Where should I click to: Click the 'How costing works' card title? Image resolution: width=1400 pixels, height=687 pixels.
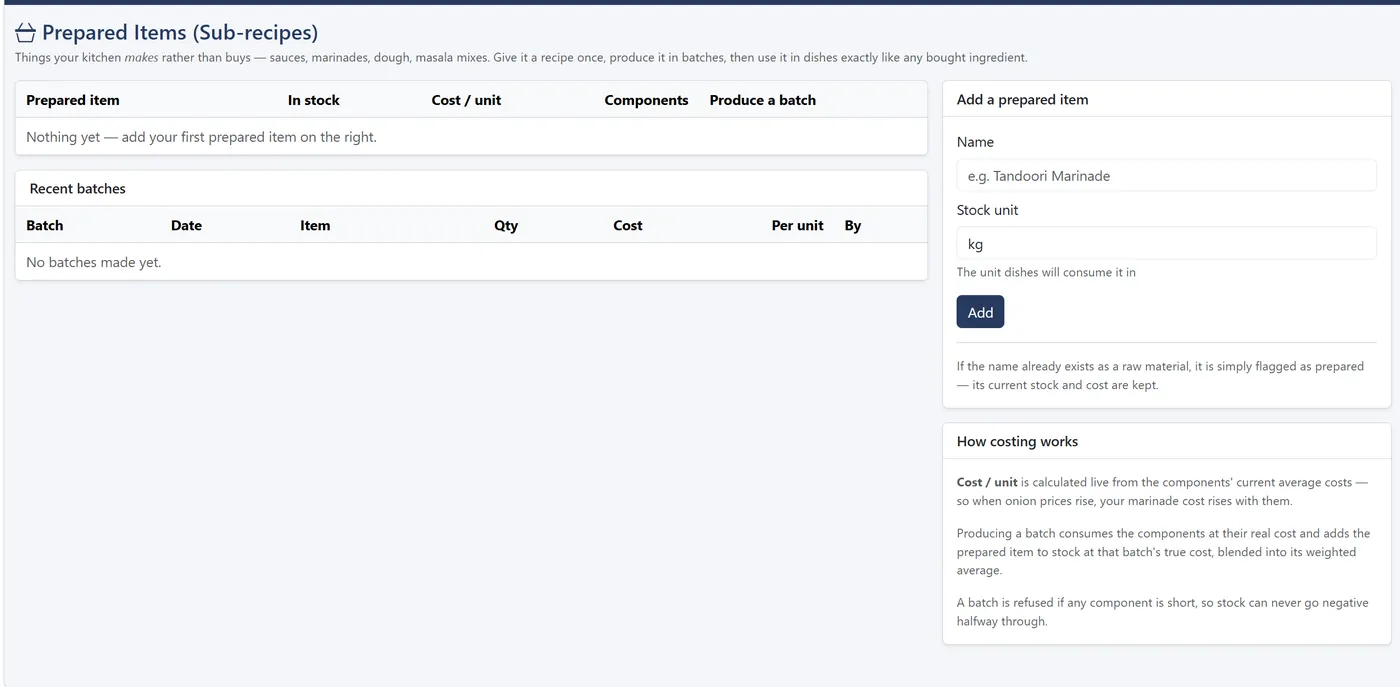(x=1017, y=441)
